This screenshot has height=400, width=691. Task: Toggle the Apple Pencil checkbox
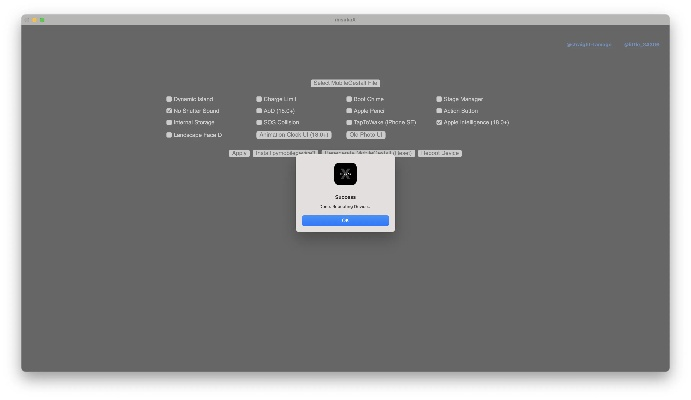(x=349, y=111)
